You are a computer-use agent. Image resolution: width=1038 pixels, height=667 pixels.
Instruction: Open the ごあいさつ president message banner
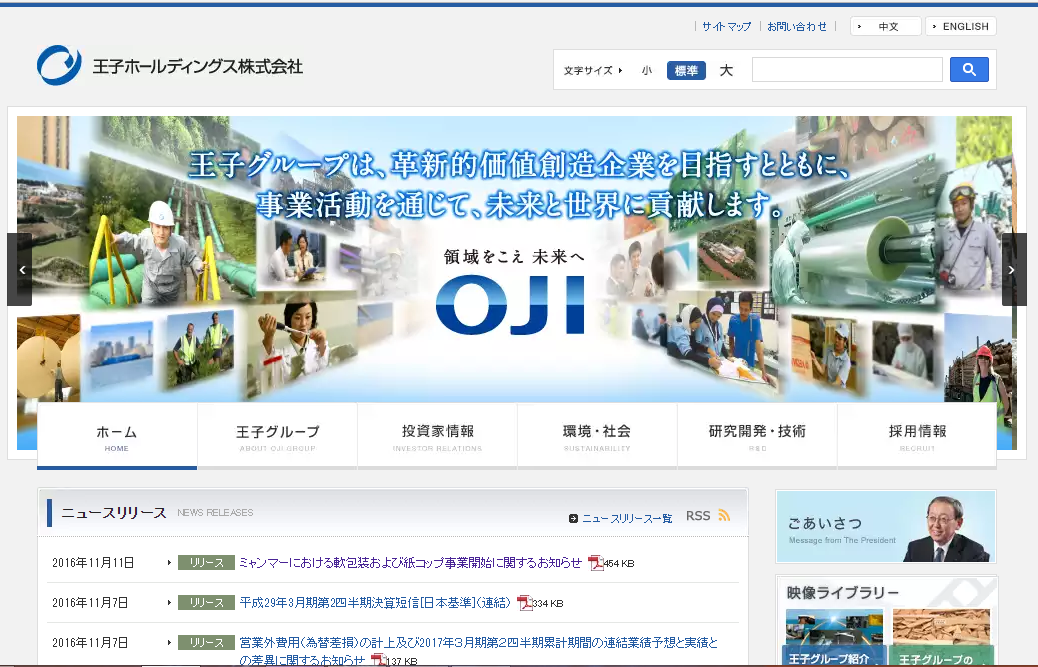point(886,527)
